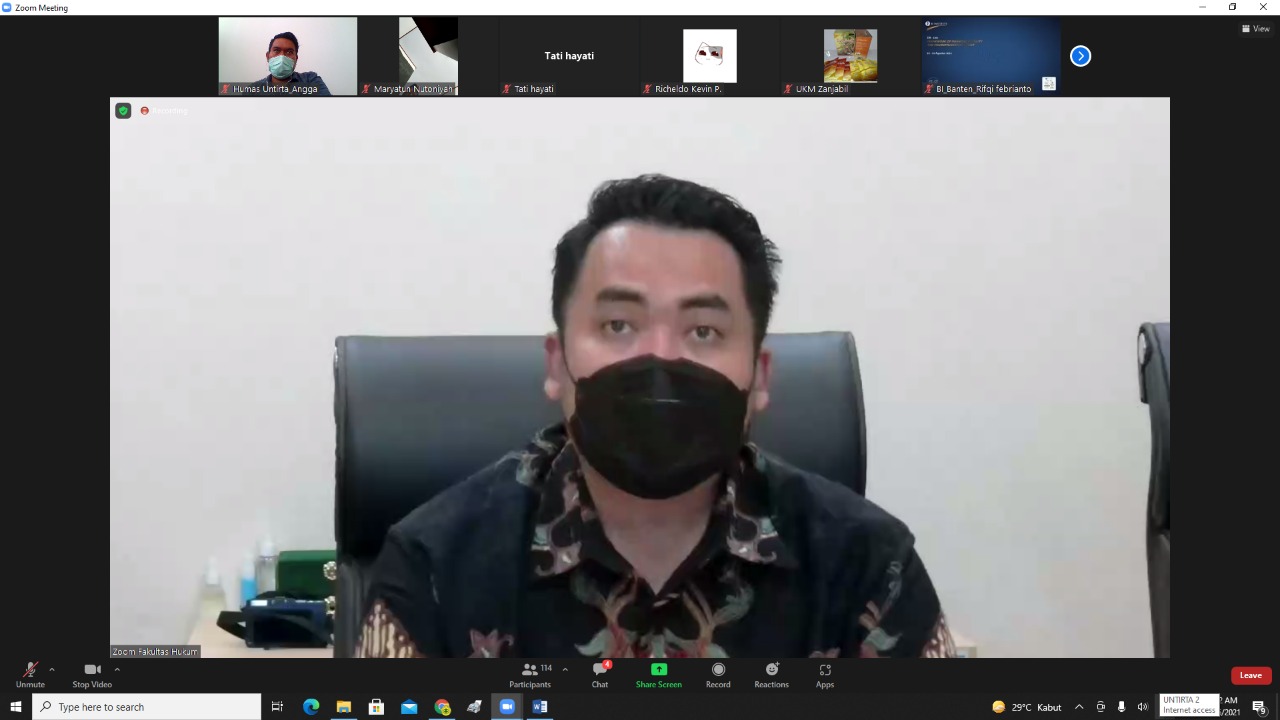Open audio options arrow beside Unmute

[52, 670]
